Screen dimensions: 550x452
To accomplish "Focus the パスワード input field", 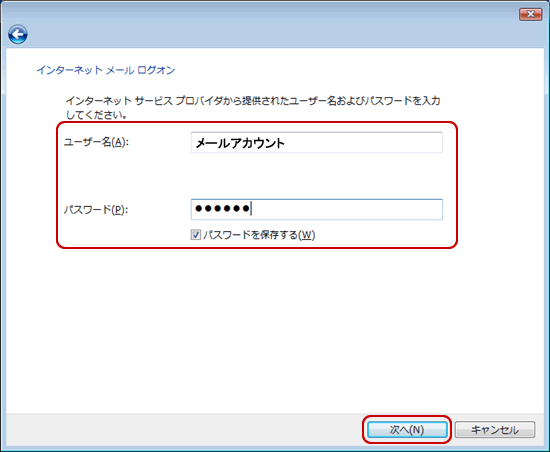I will 317,209.
